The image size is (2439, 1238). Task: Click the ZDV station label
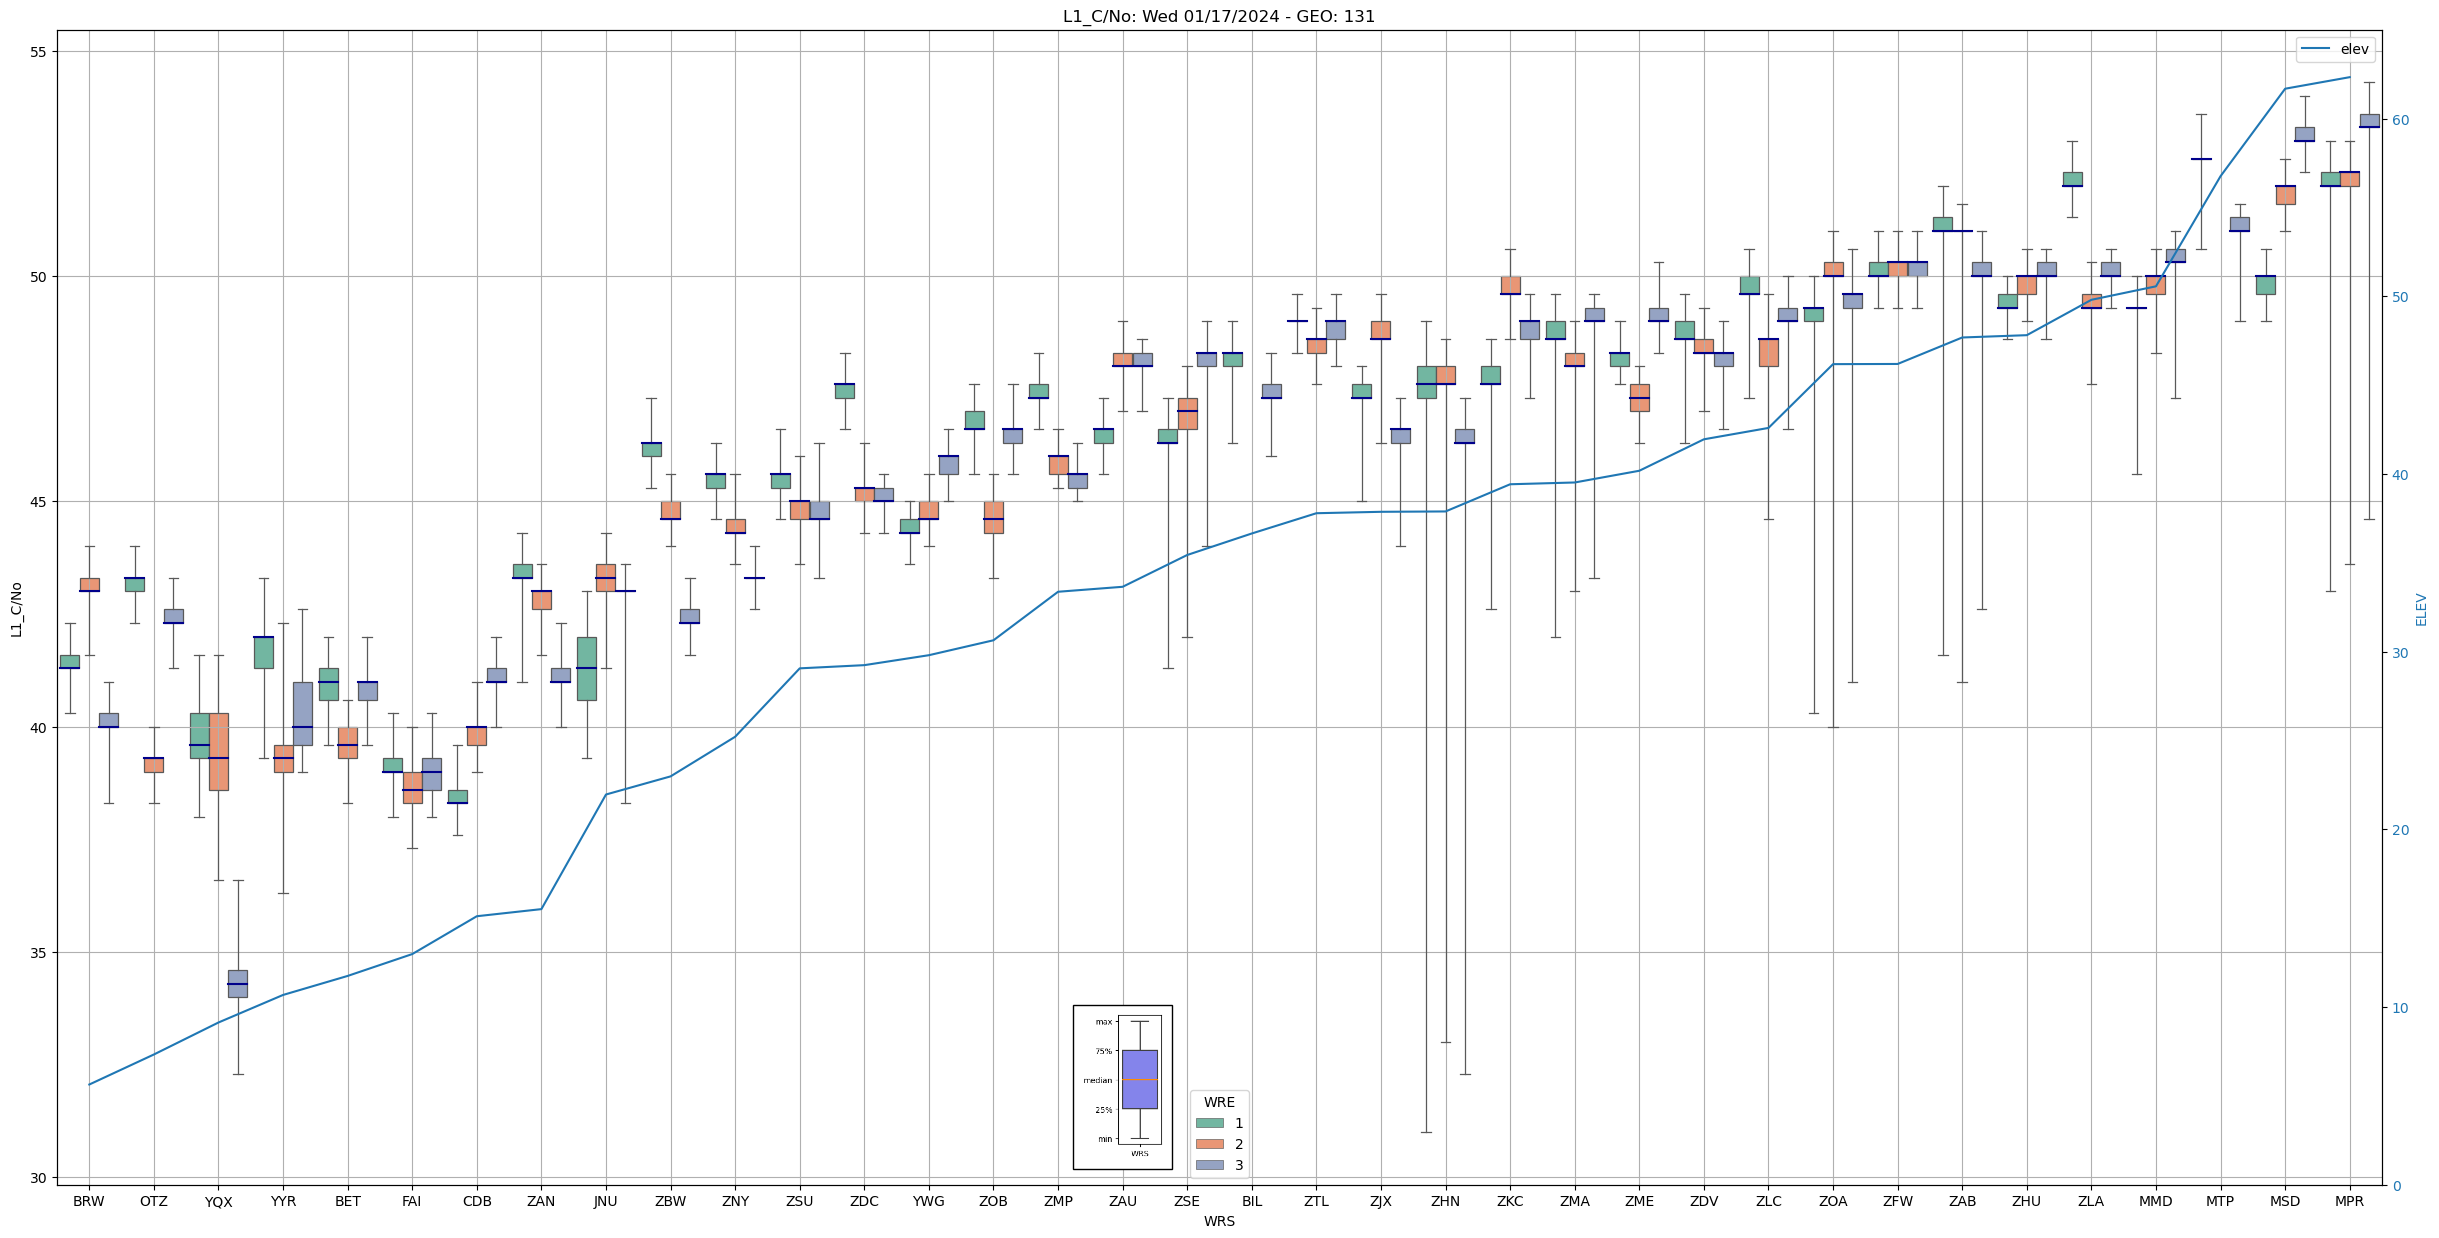(1704, 1201)
